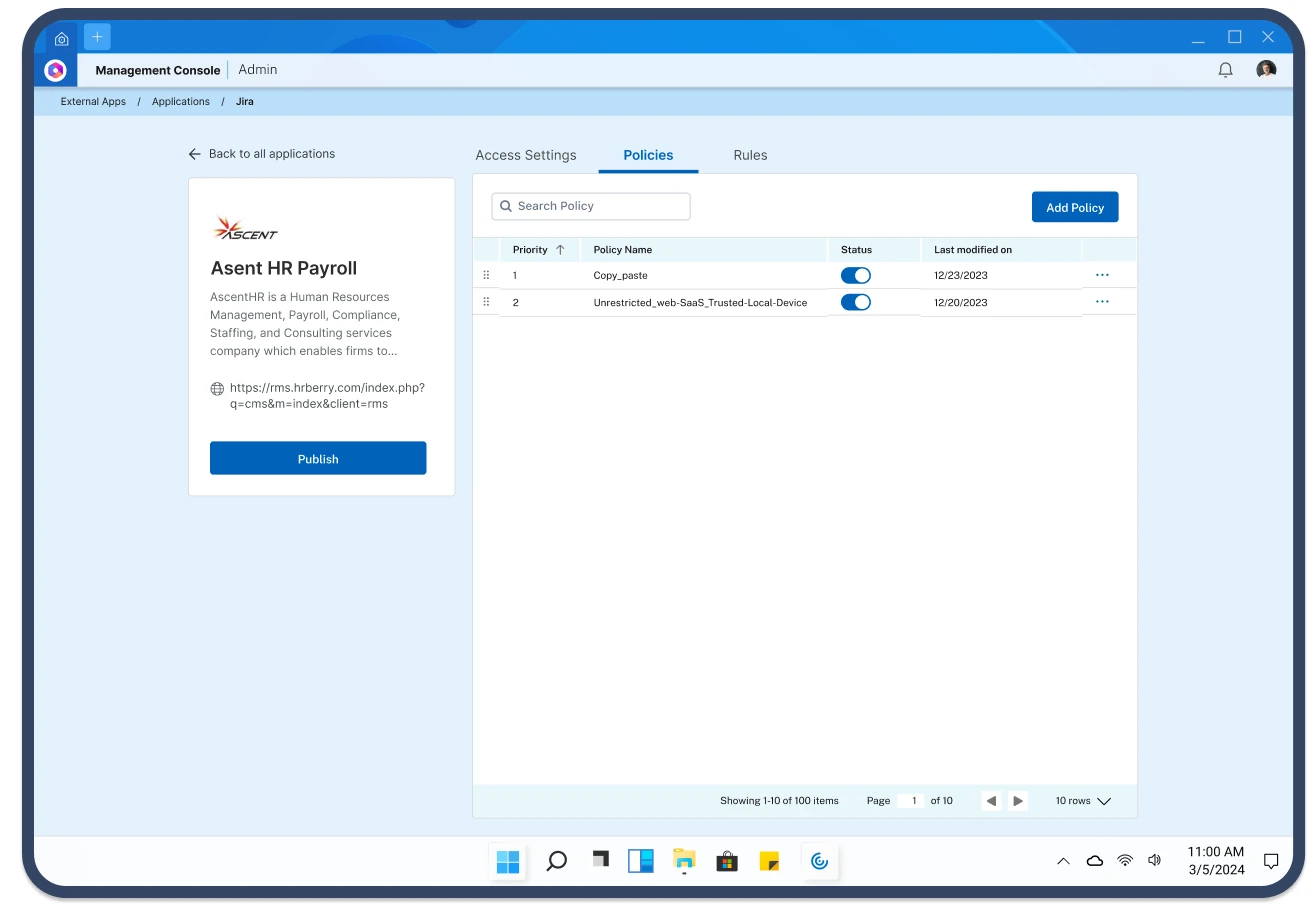Focus the Search Policy field
The height and width of the screenshot is (906, 1312).
click(591, 206)
